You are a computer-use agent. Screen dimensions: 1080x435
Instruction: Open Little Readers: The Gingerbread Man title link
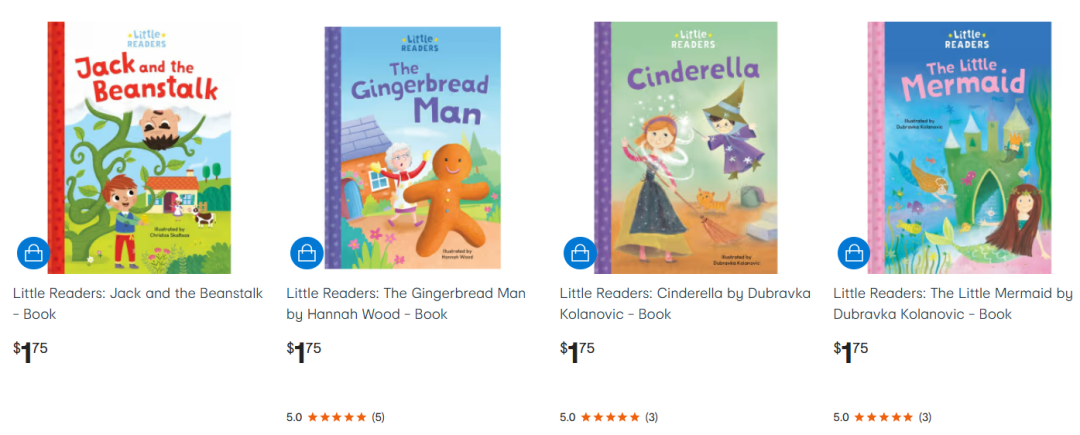(x=406, y=304)
